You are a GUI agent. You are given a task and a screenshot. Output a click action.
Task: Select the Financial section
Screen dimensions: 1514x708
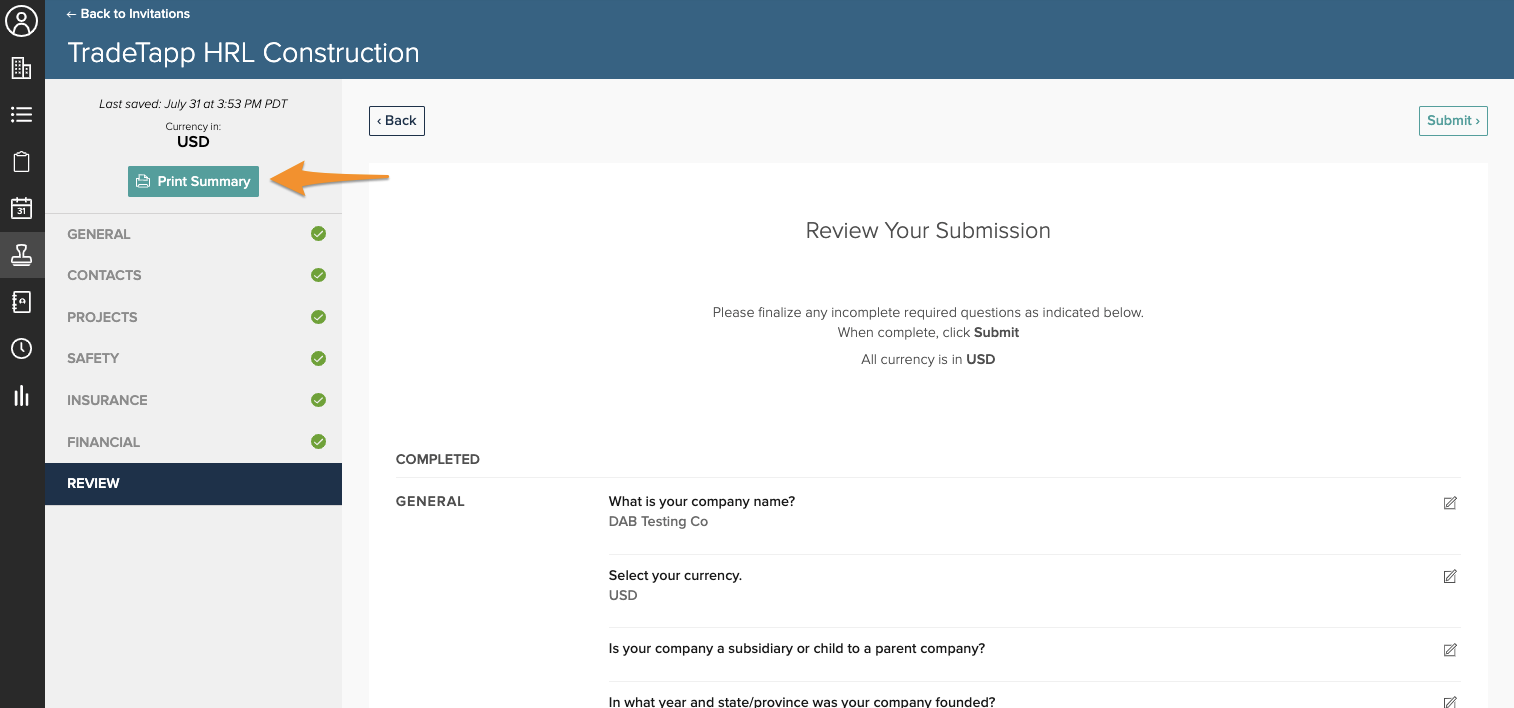click(x=103, y=442)
